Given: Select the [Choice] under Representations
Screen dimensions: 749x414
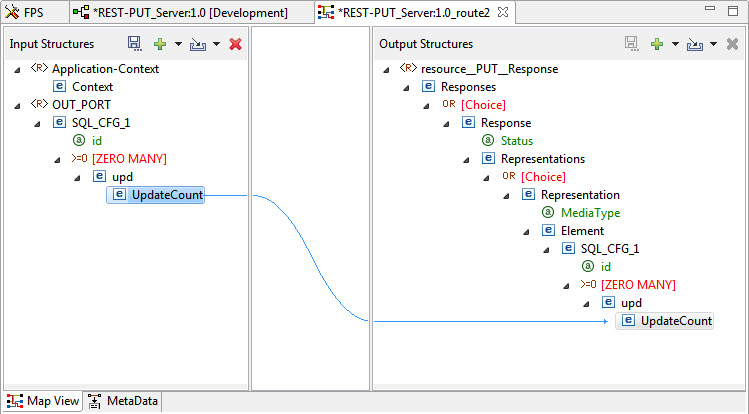Looking at the screenshot, I should point(543,177).
